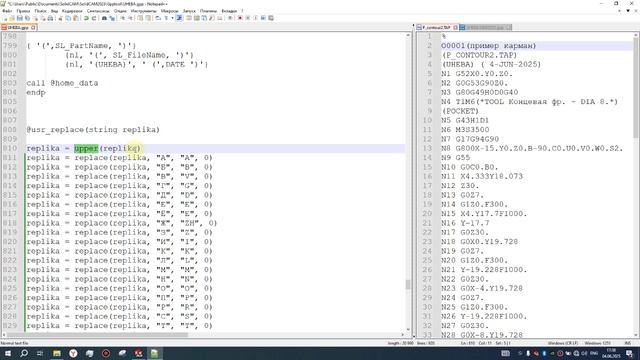640x360 pixels.
Task: Click highlighted word upper on line 810
Action: pyautogui.click(x=86, y=148)
